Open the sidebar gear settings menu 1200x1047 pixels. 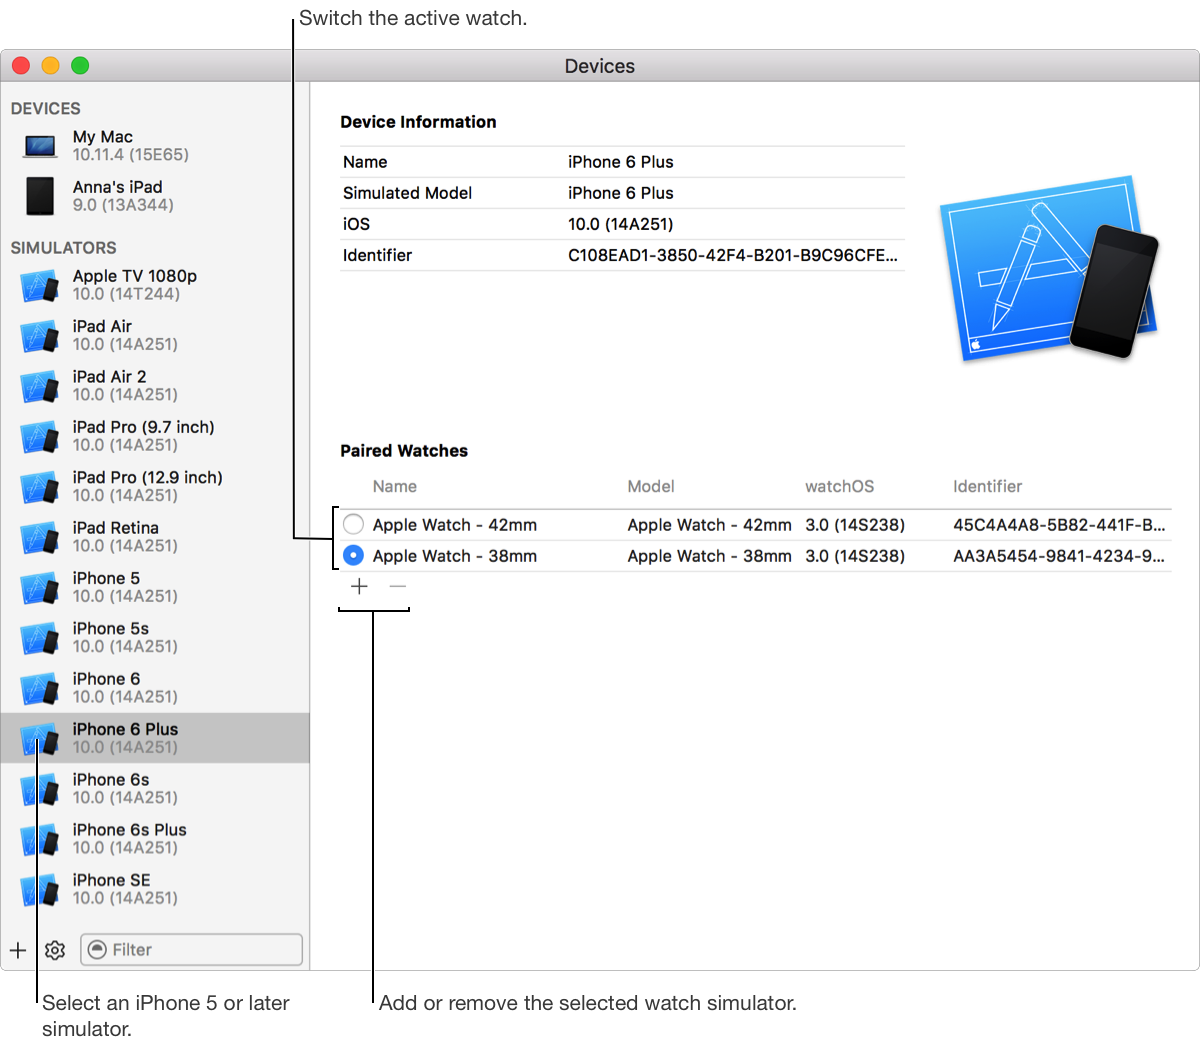(x=55, y=950)
